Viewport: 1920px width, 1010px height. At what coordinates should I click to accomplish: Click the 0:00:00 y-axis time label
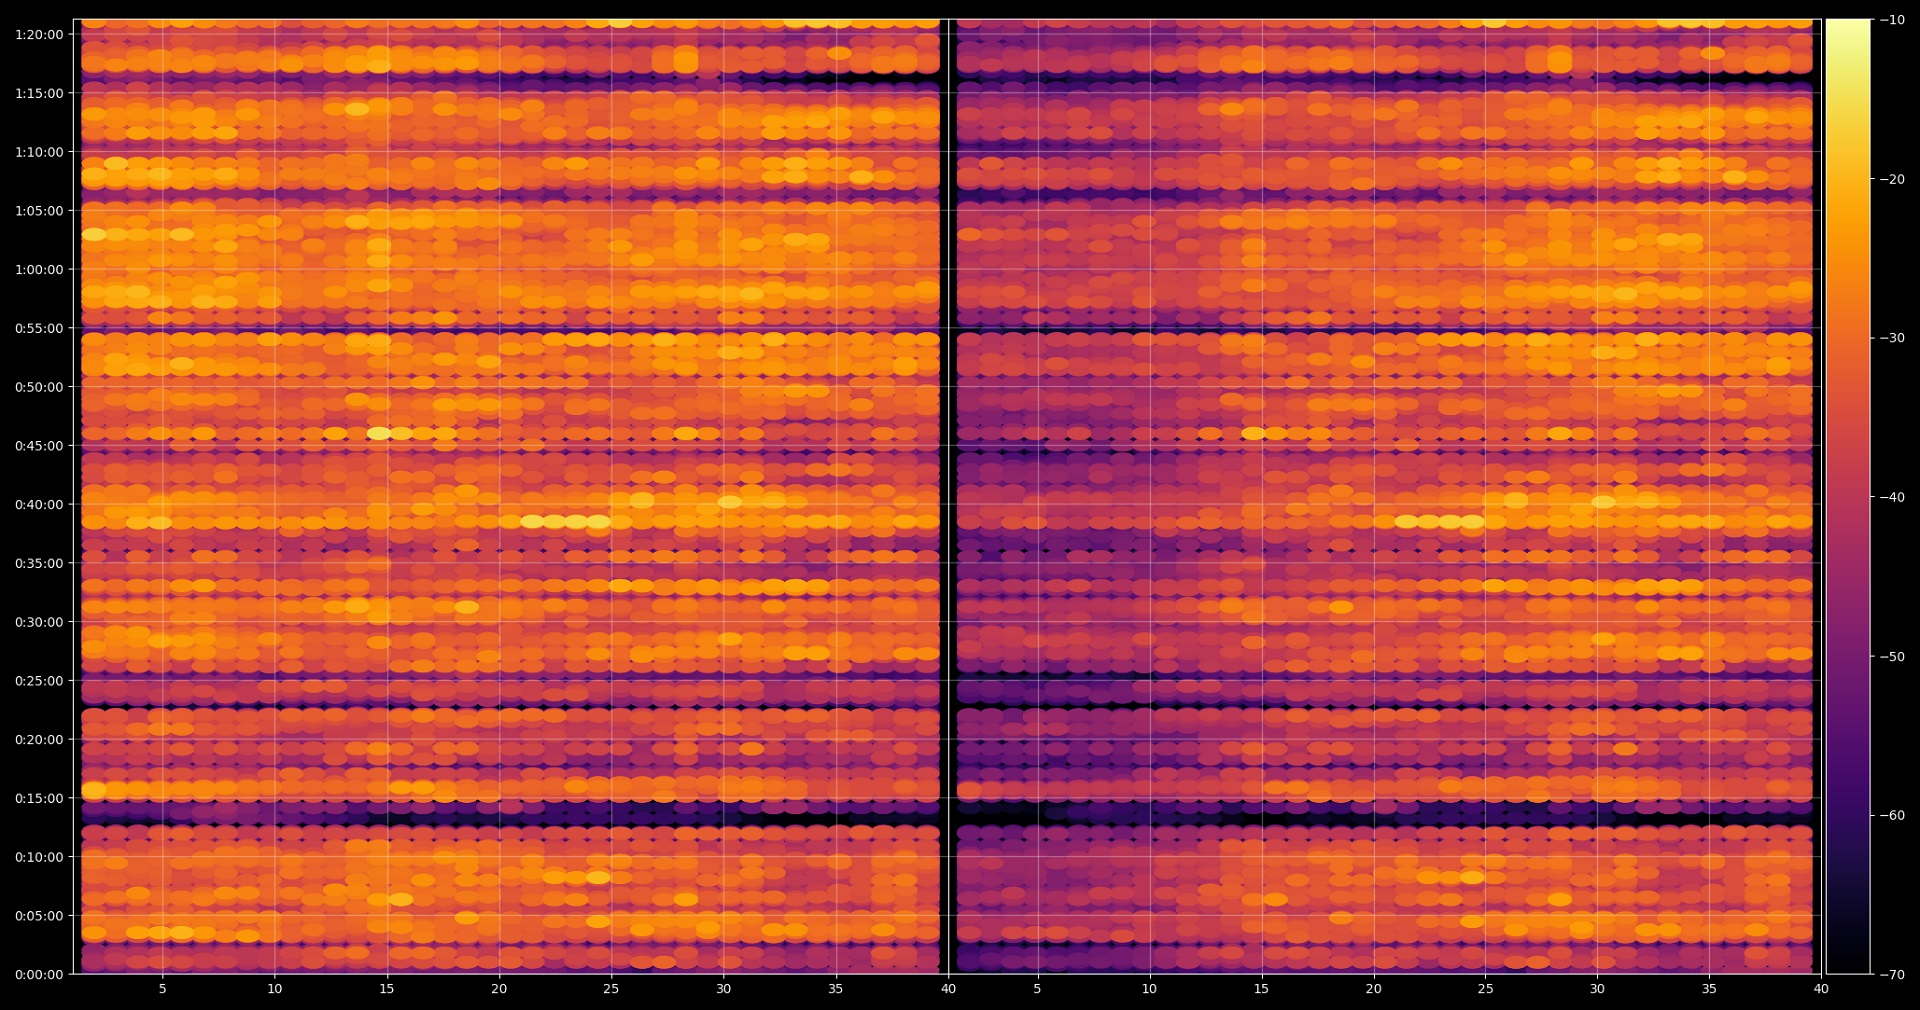click(39, 975)
